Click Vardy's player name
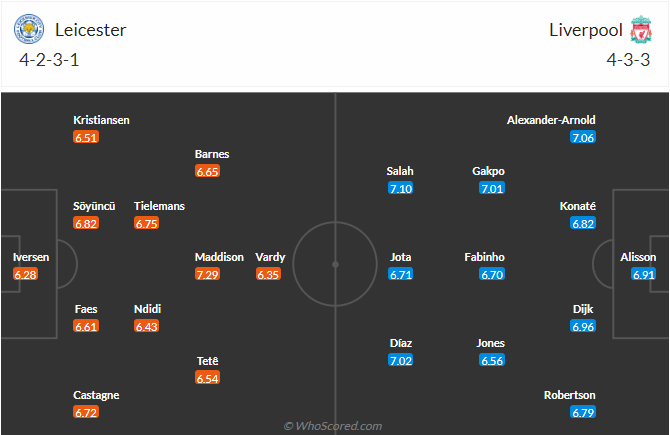Screen dimensions: 670x435 pyautogui.click(x=270, y=257)
